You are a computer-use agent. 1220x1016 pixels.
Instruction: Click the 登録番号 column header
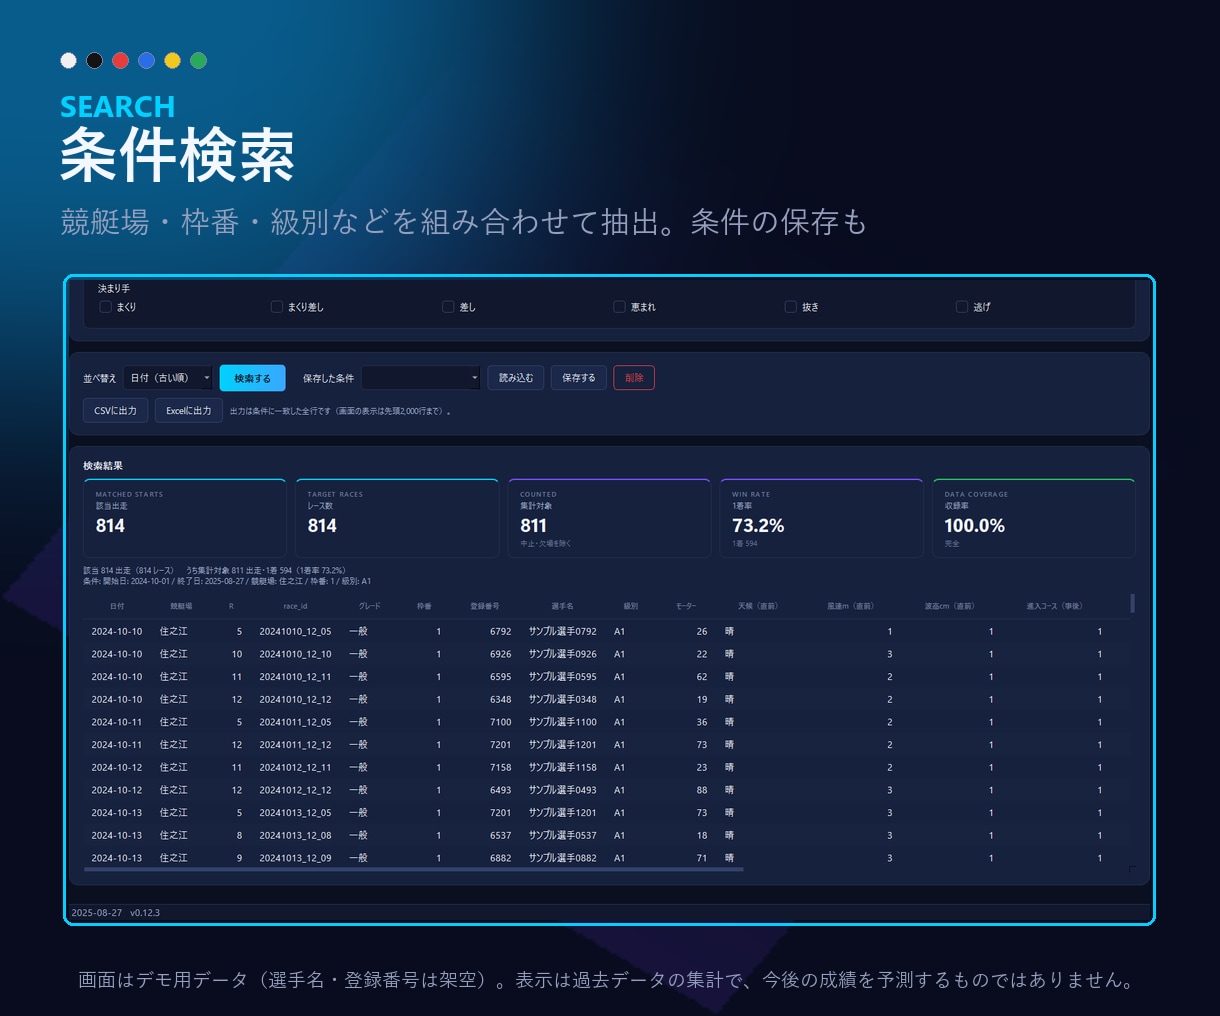(485, 606)
